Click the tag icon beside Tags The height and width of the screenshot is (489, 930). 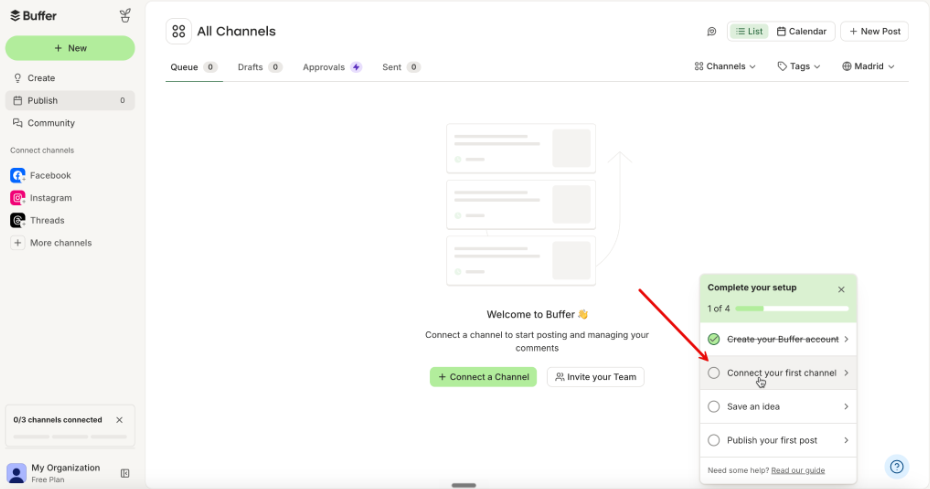(782, 66)
